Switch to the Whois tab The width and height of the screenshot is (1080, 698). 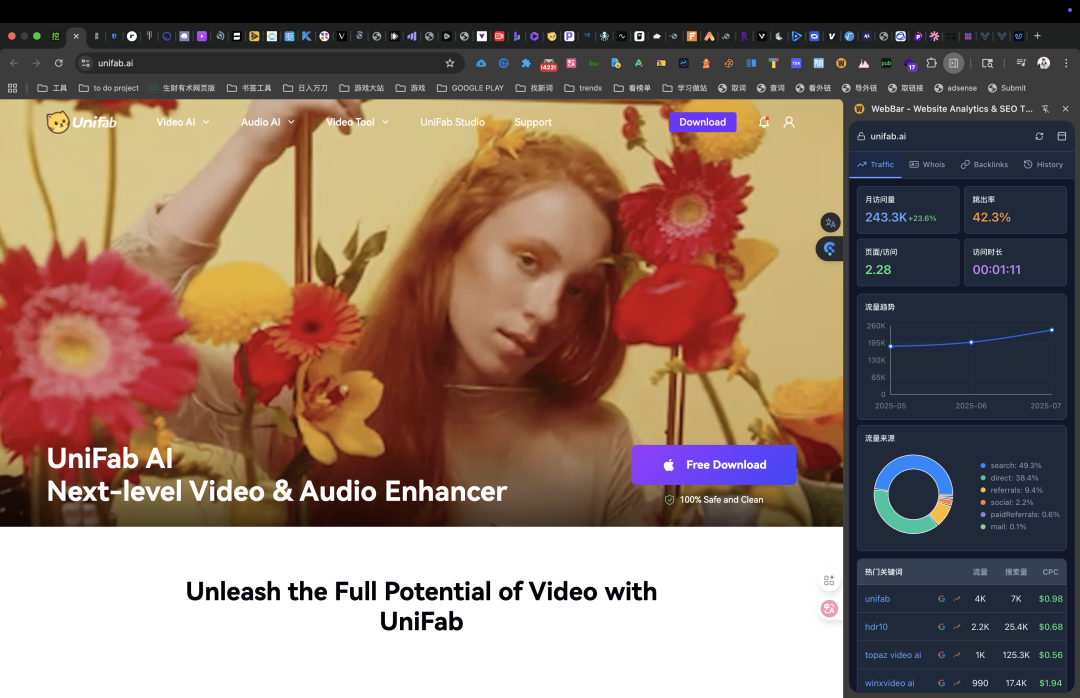tap(927, 165)
